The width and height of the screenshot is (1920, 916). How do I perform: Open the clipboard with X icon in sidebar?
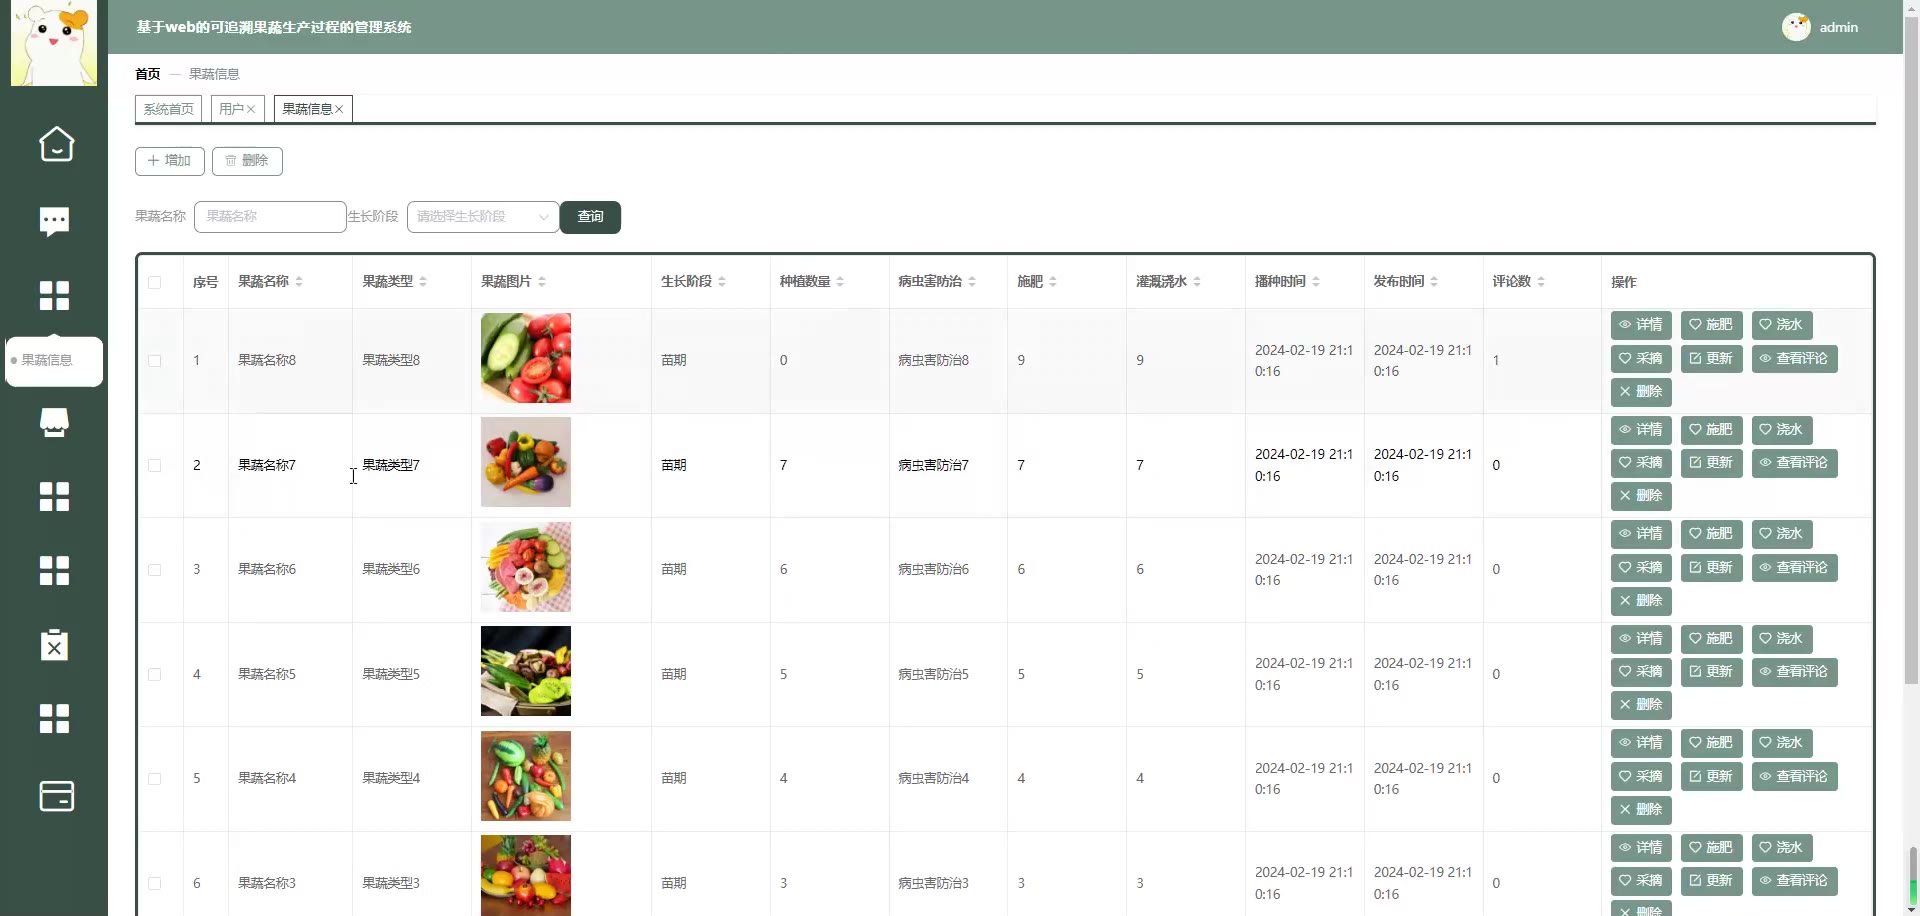[55, 645]
